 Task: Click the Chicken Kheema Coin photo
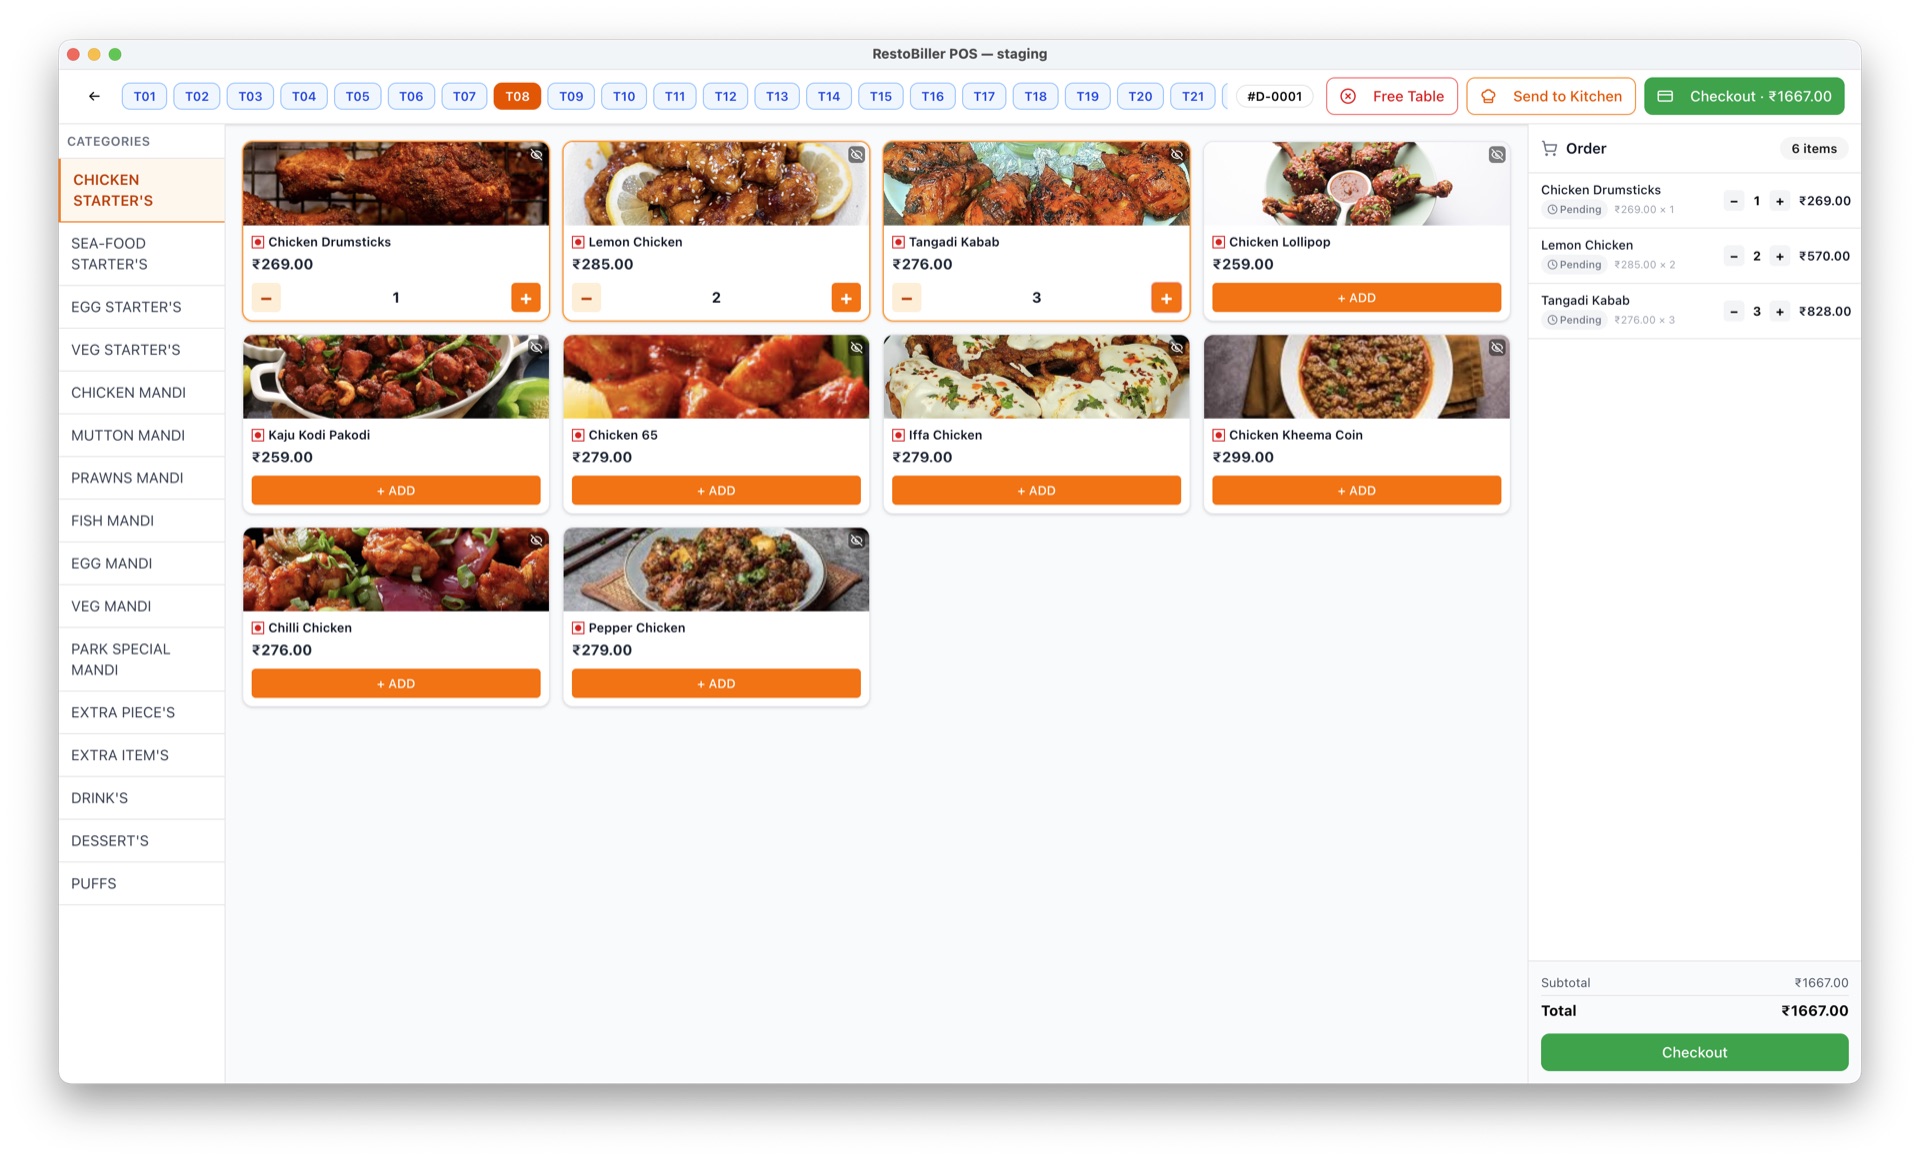point(1356,377)
